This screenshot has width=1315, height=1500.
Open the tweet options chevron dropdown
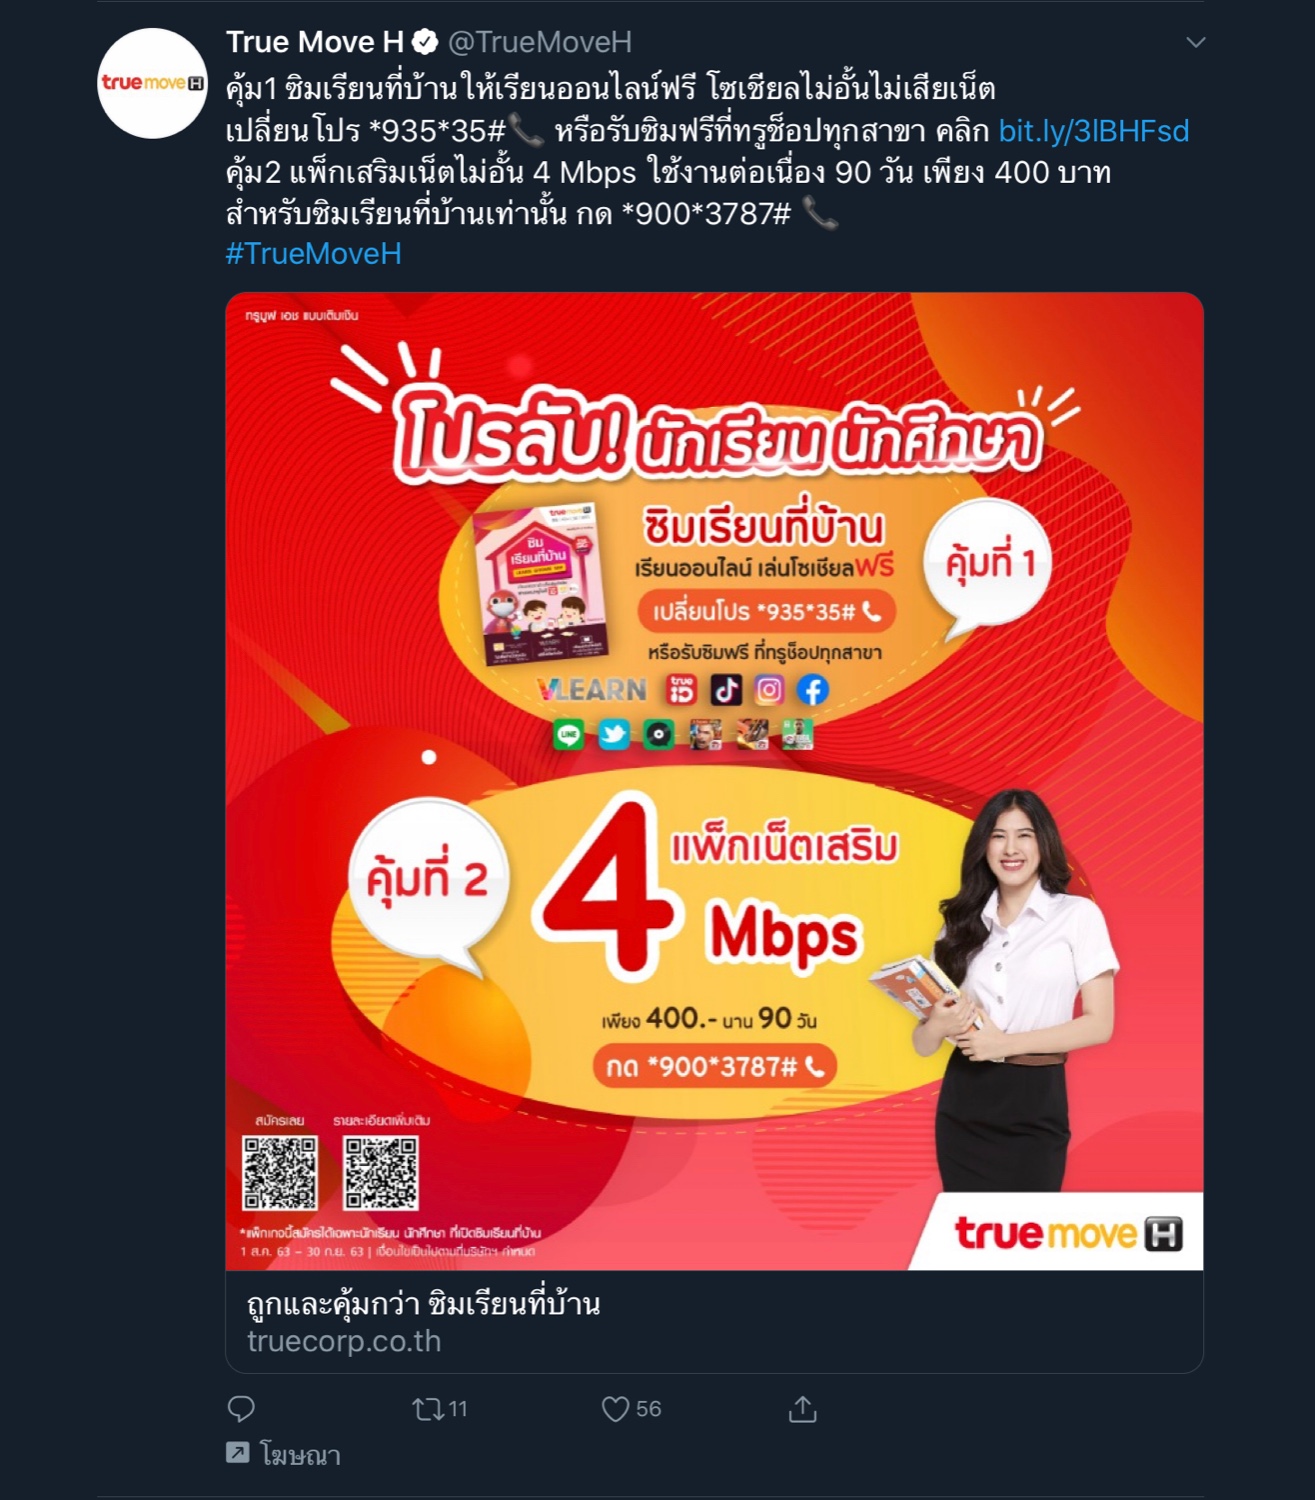tap(1195, 42)
